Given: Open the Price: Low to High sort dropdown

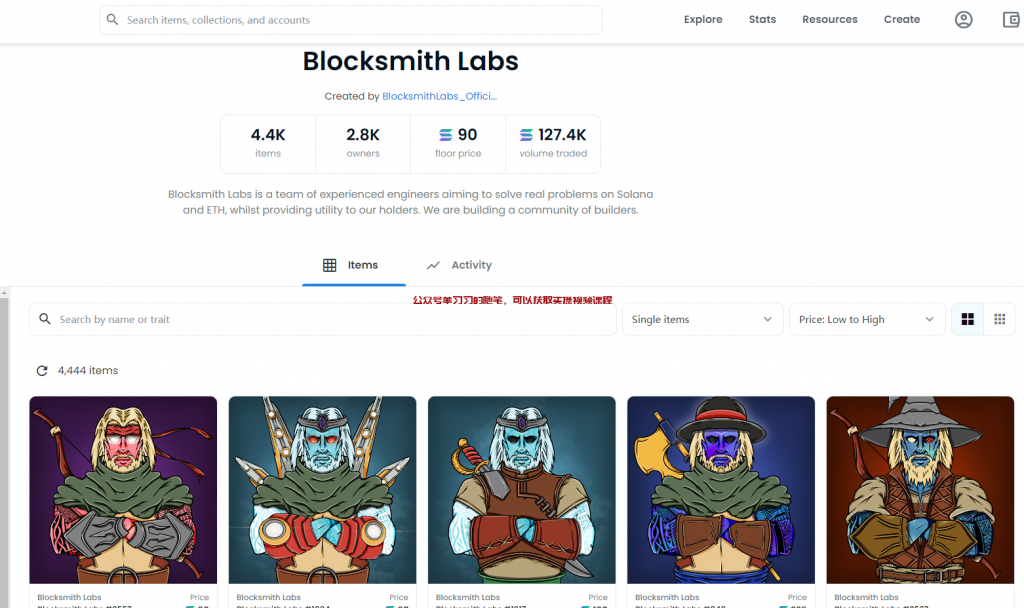Looking at the screenshot, I should tap(866, 319).
